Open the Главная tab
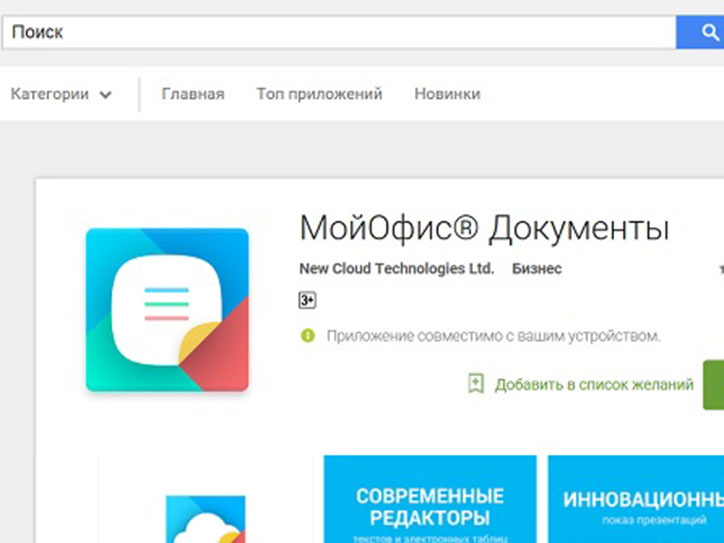Screen dimensions: 724x543 click(x=193, y=94)
